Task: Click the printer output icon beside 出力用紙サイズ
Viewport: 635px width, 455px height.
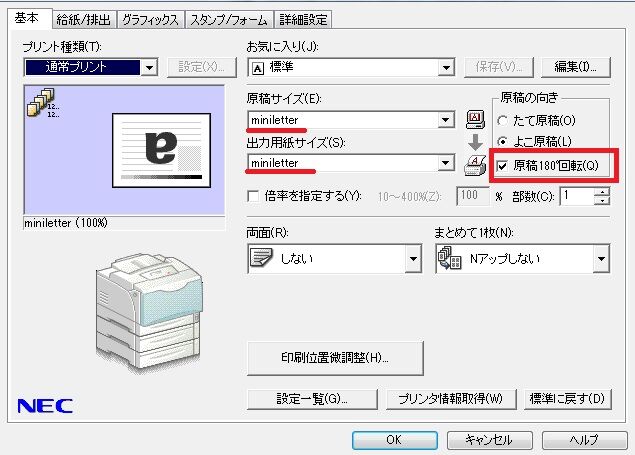Action: (475, 165)
